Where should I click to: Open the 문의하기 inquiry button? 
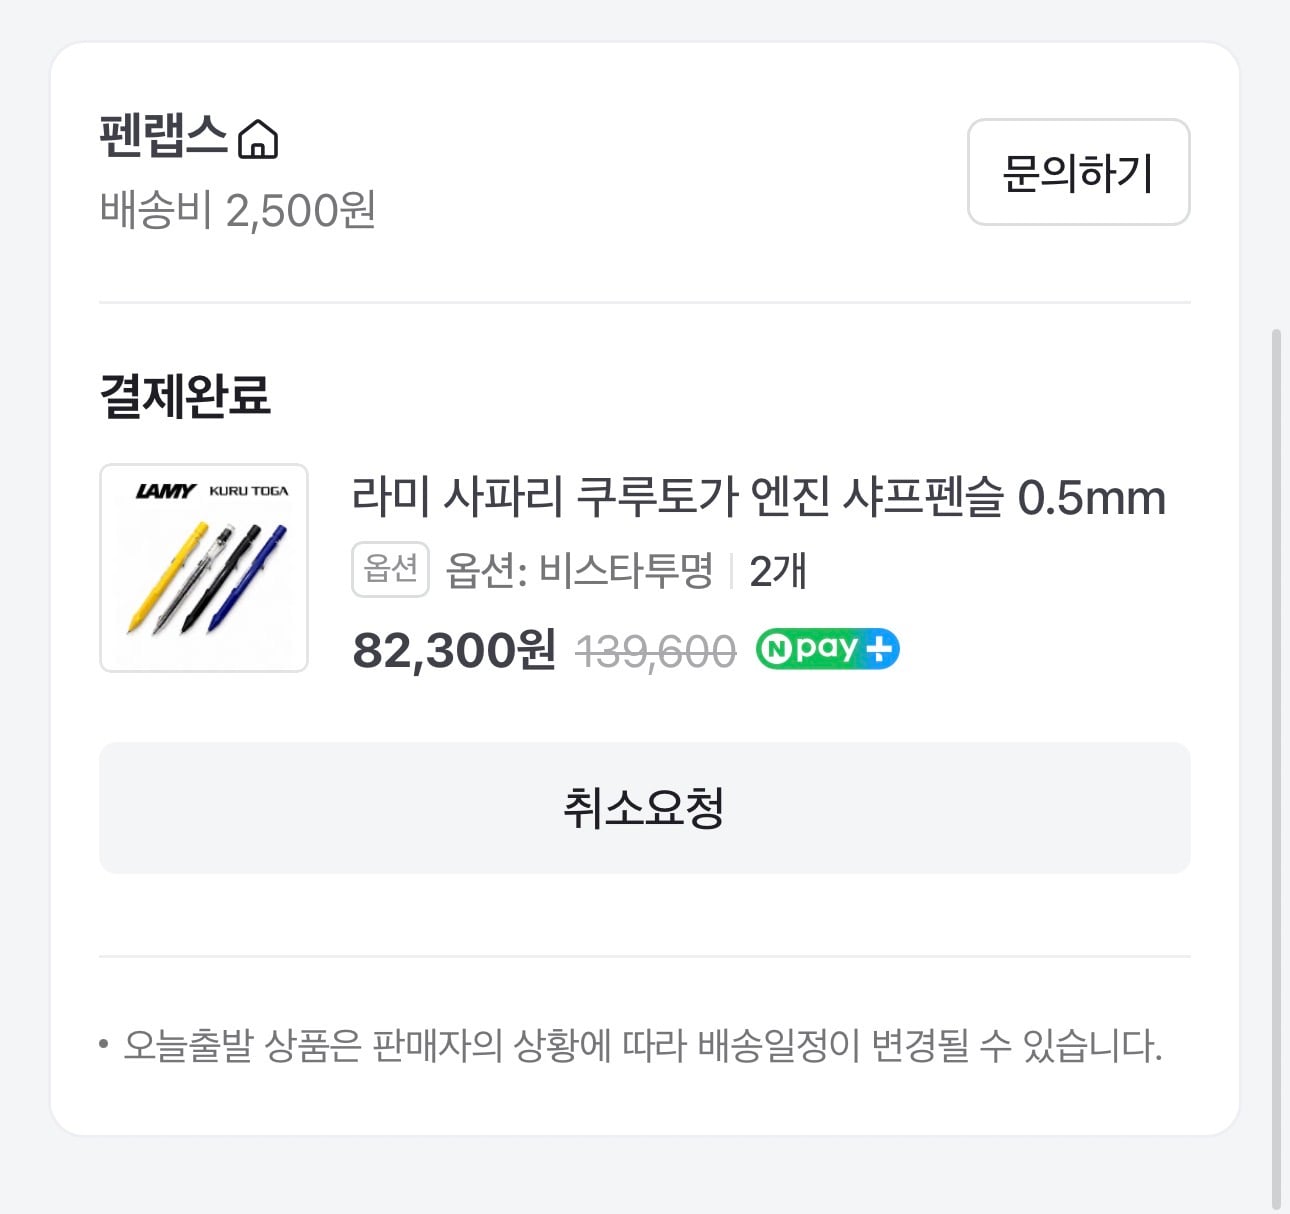1078,172
